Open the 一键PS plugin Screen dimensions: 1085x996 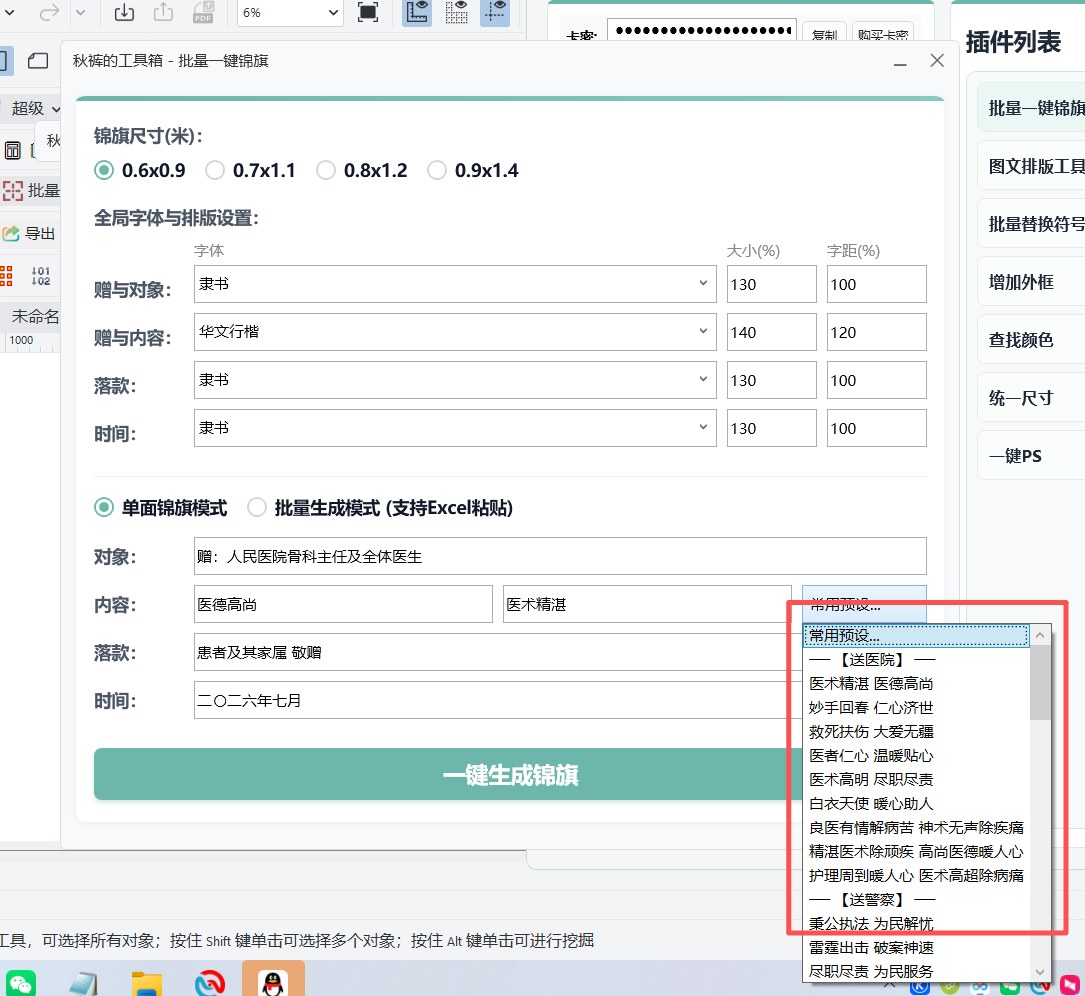tap(1031, 456)
